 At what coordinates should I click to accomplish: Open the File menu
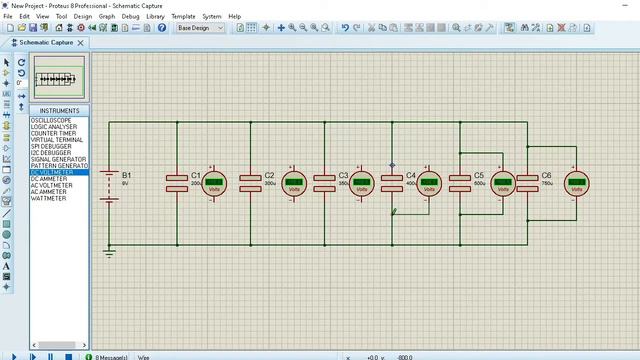tap(8, 16)
